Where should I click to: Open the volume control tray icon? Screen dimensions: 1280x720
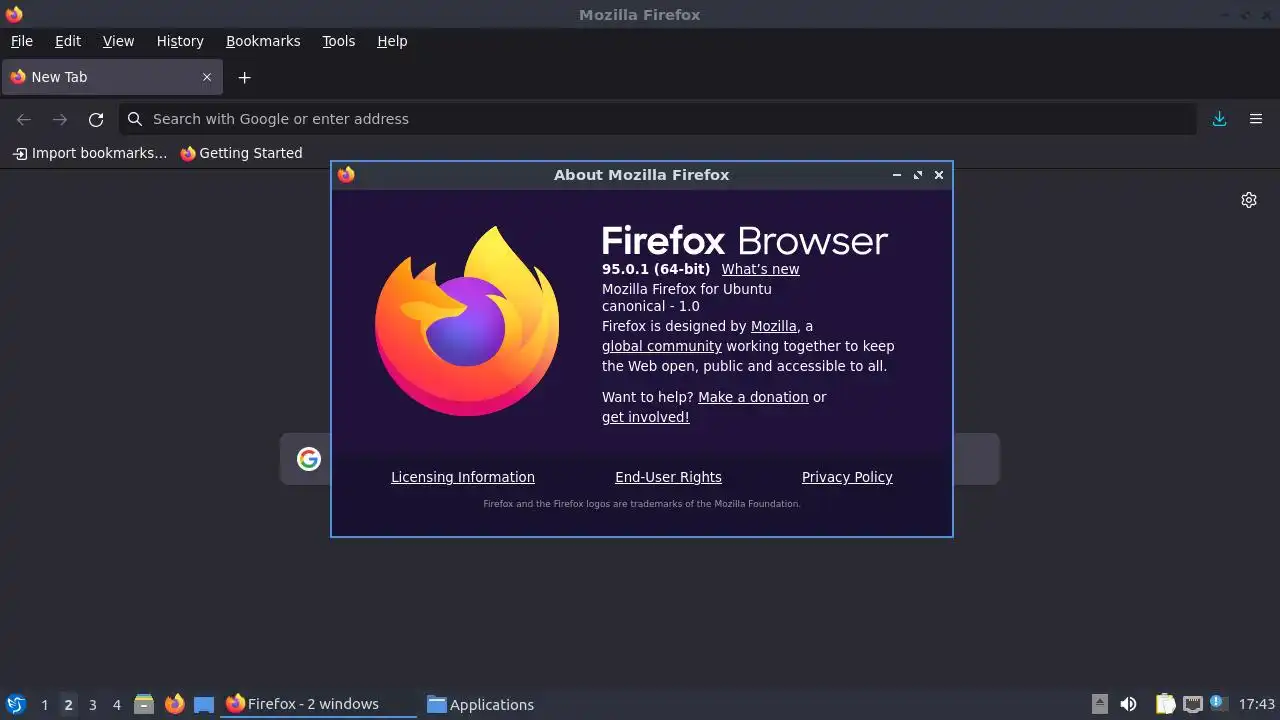(1128, 704)
